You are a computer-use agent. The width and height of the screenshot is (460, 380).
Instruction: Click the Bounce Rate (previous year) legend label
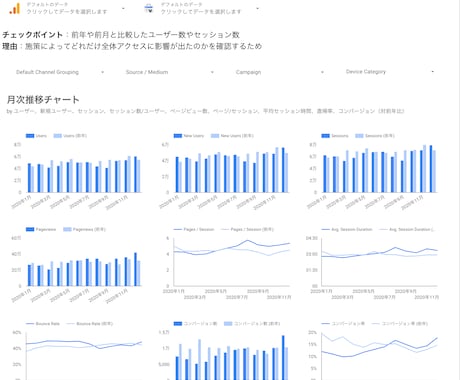(x=95, y=324)
